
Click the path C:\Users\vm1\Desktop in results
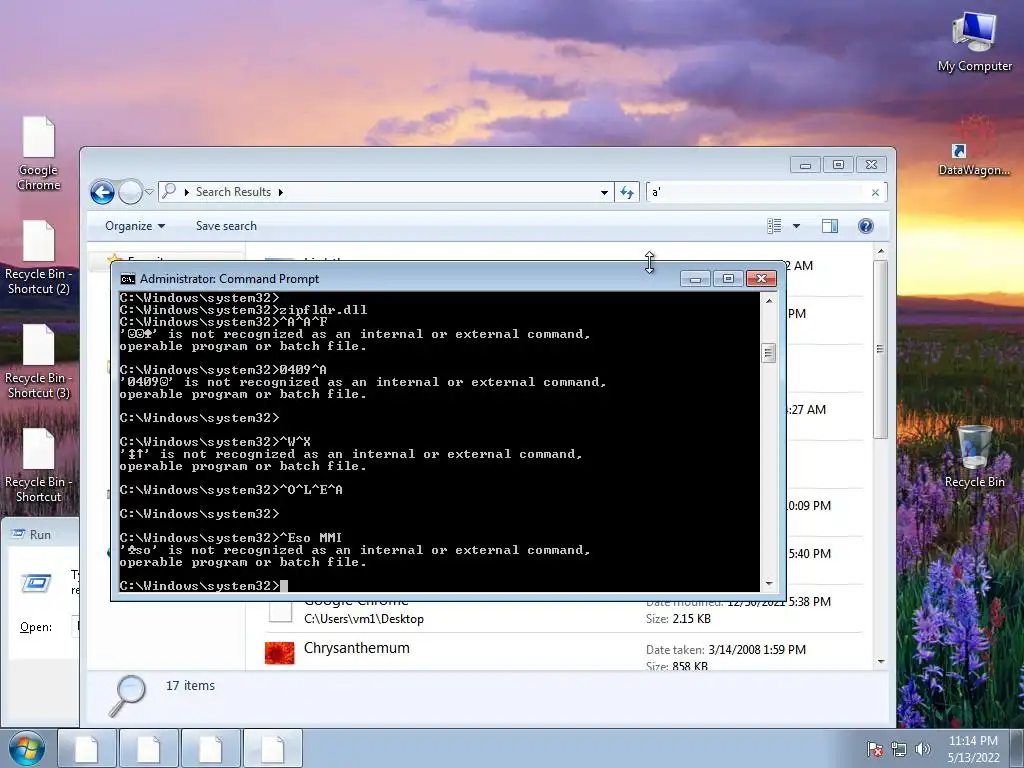point(364,618)
